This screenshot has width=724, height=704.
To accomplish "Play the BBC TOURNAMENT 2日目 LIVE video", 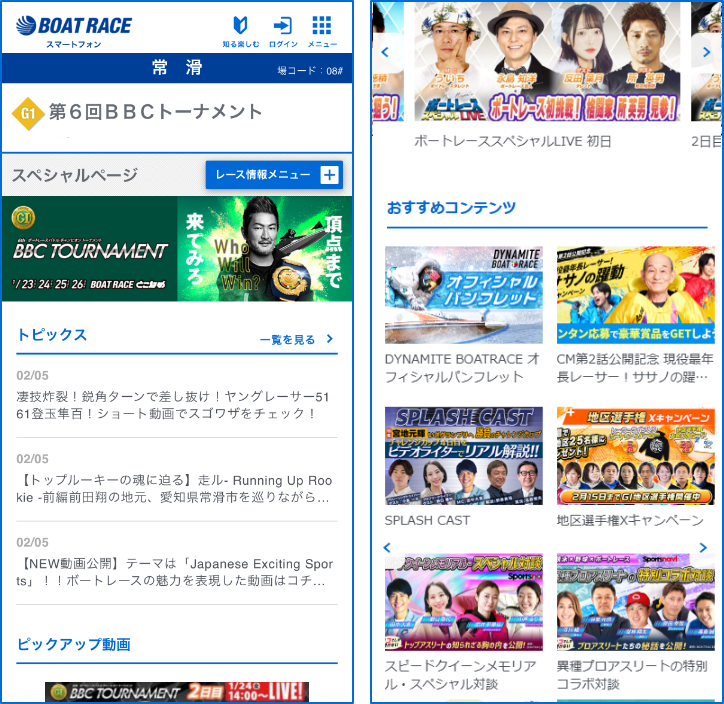I will (177, 692).
